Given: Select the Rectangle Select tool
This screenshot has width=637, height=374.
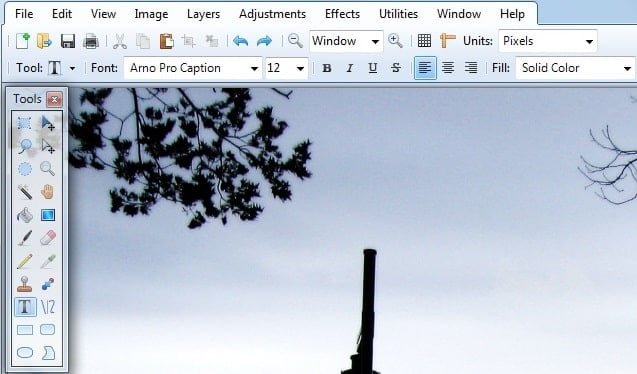Looking at the screenshot, I should tap(24, 123).
